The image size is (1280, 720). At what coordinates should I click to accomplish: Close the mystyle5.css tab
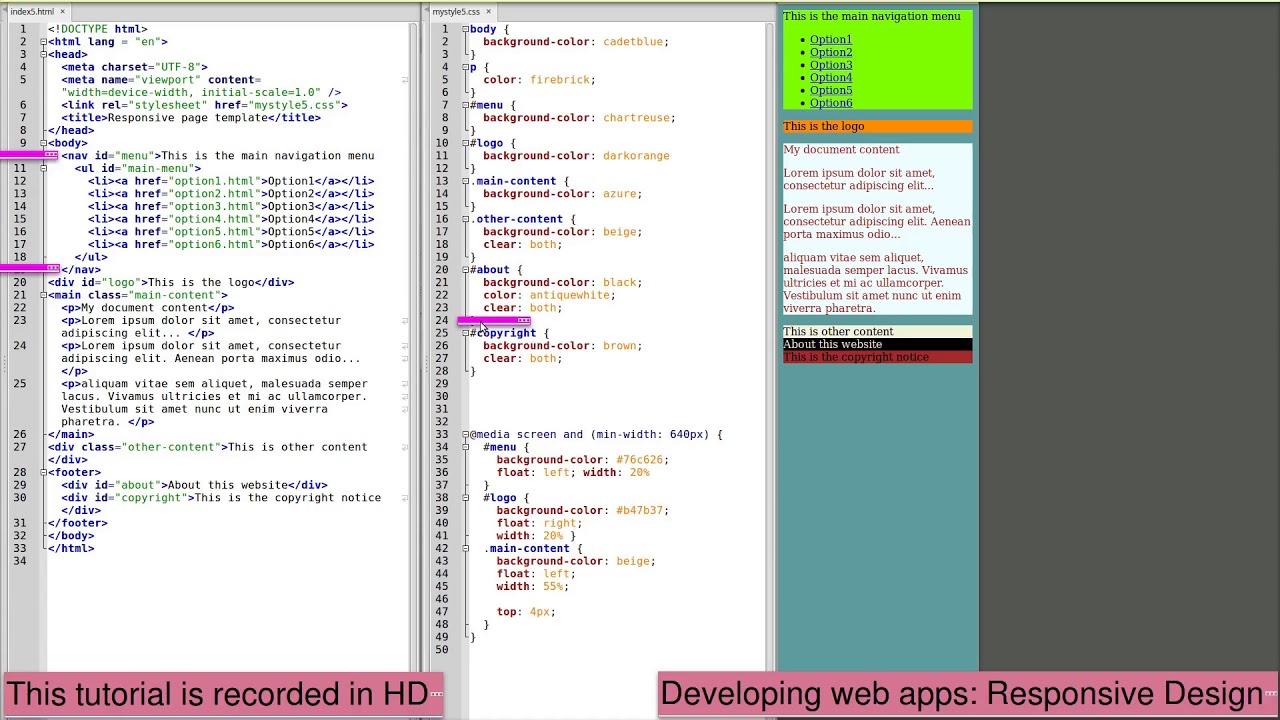point(488,12)
